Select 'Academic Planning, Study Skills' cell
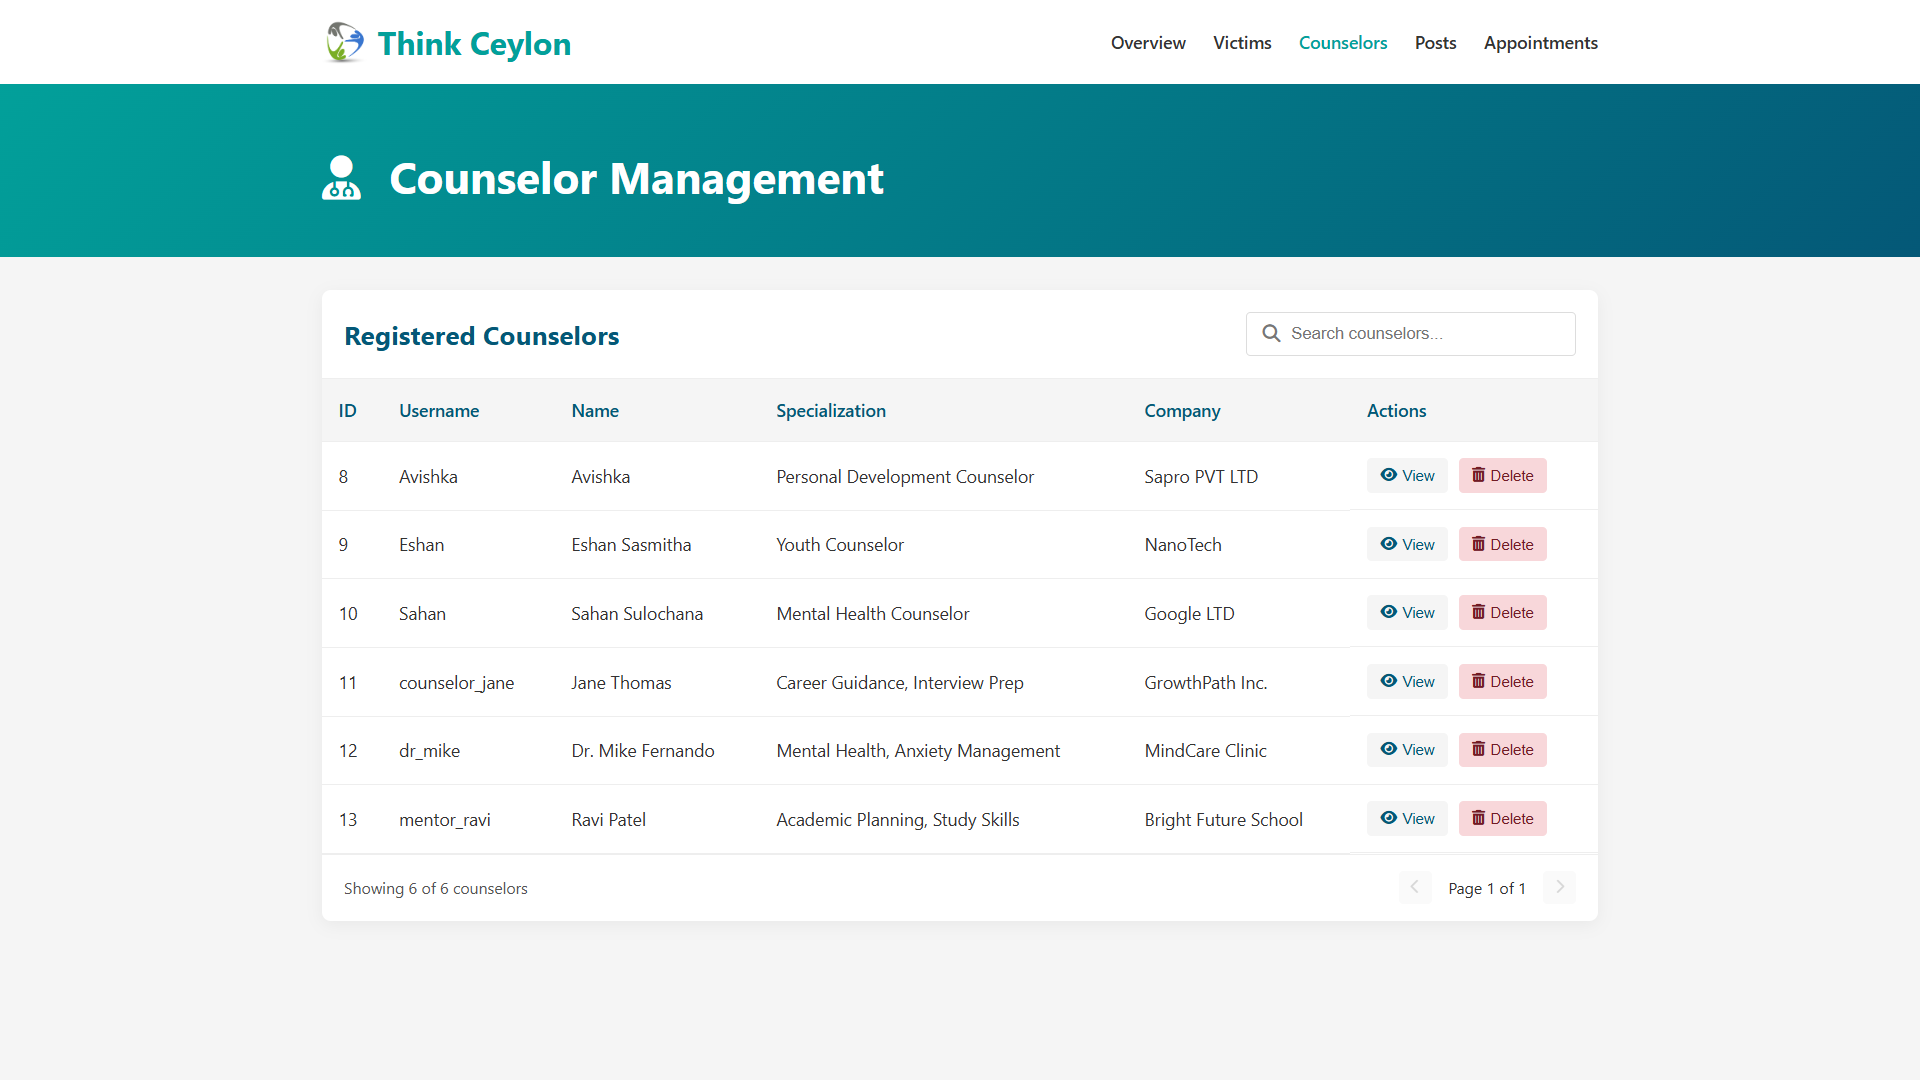1920x1080 pixels. pyautogui.click(x=898, y=820)
